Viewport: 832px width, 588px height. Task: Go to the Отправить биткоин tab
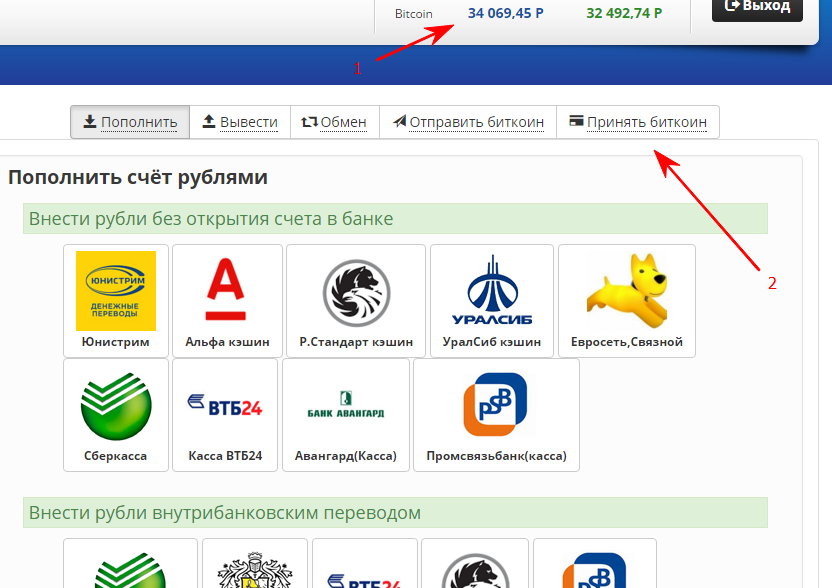pos(468,122)
